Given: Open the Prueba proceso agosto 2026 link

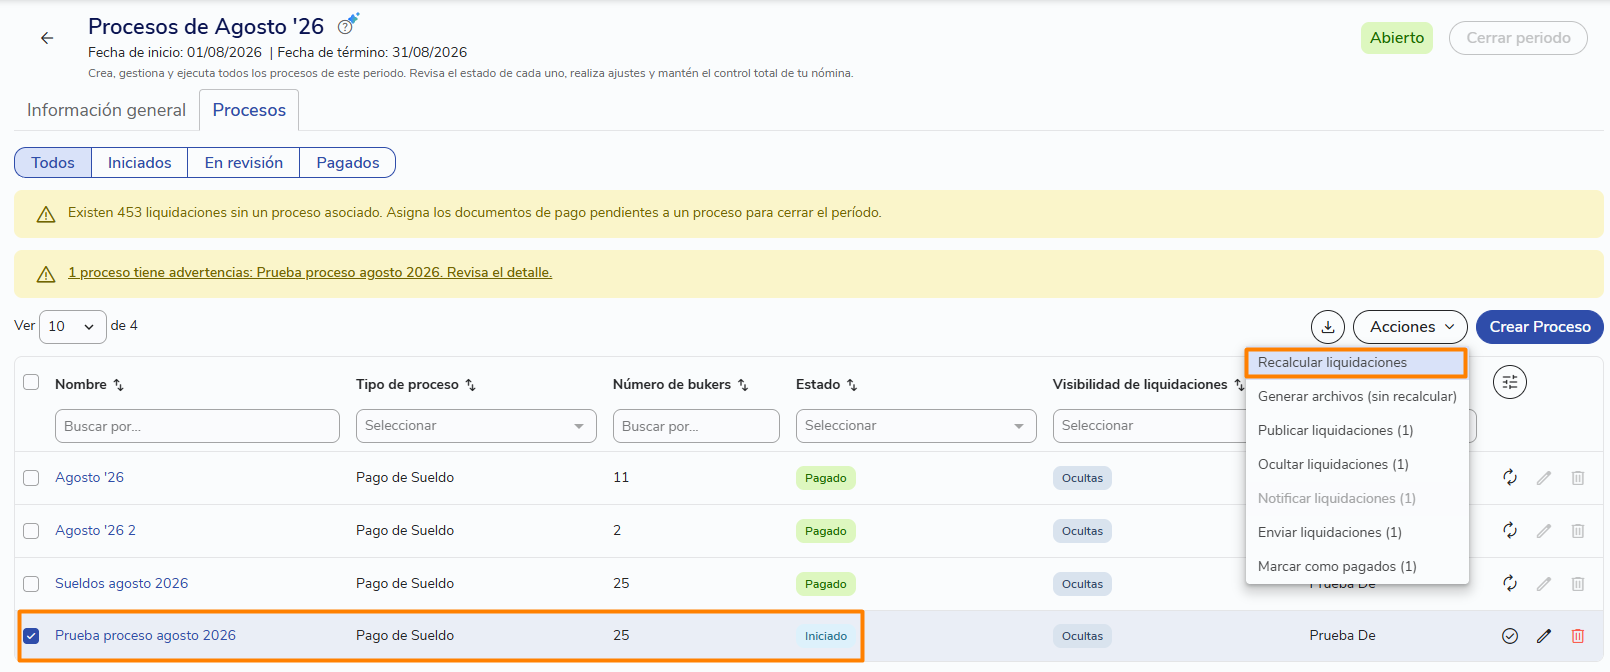Looking at the screenshot, I should (145, 636).
